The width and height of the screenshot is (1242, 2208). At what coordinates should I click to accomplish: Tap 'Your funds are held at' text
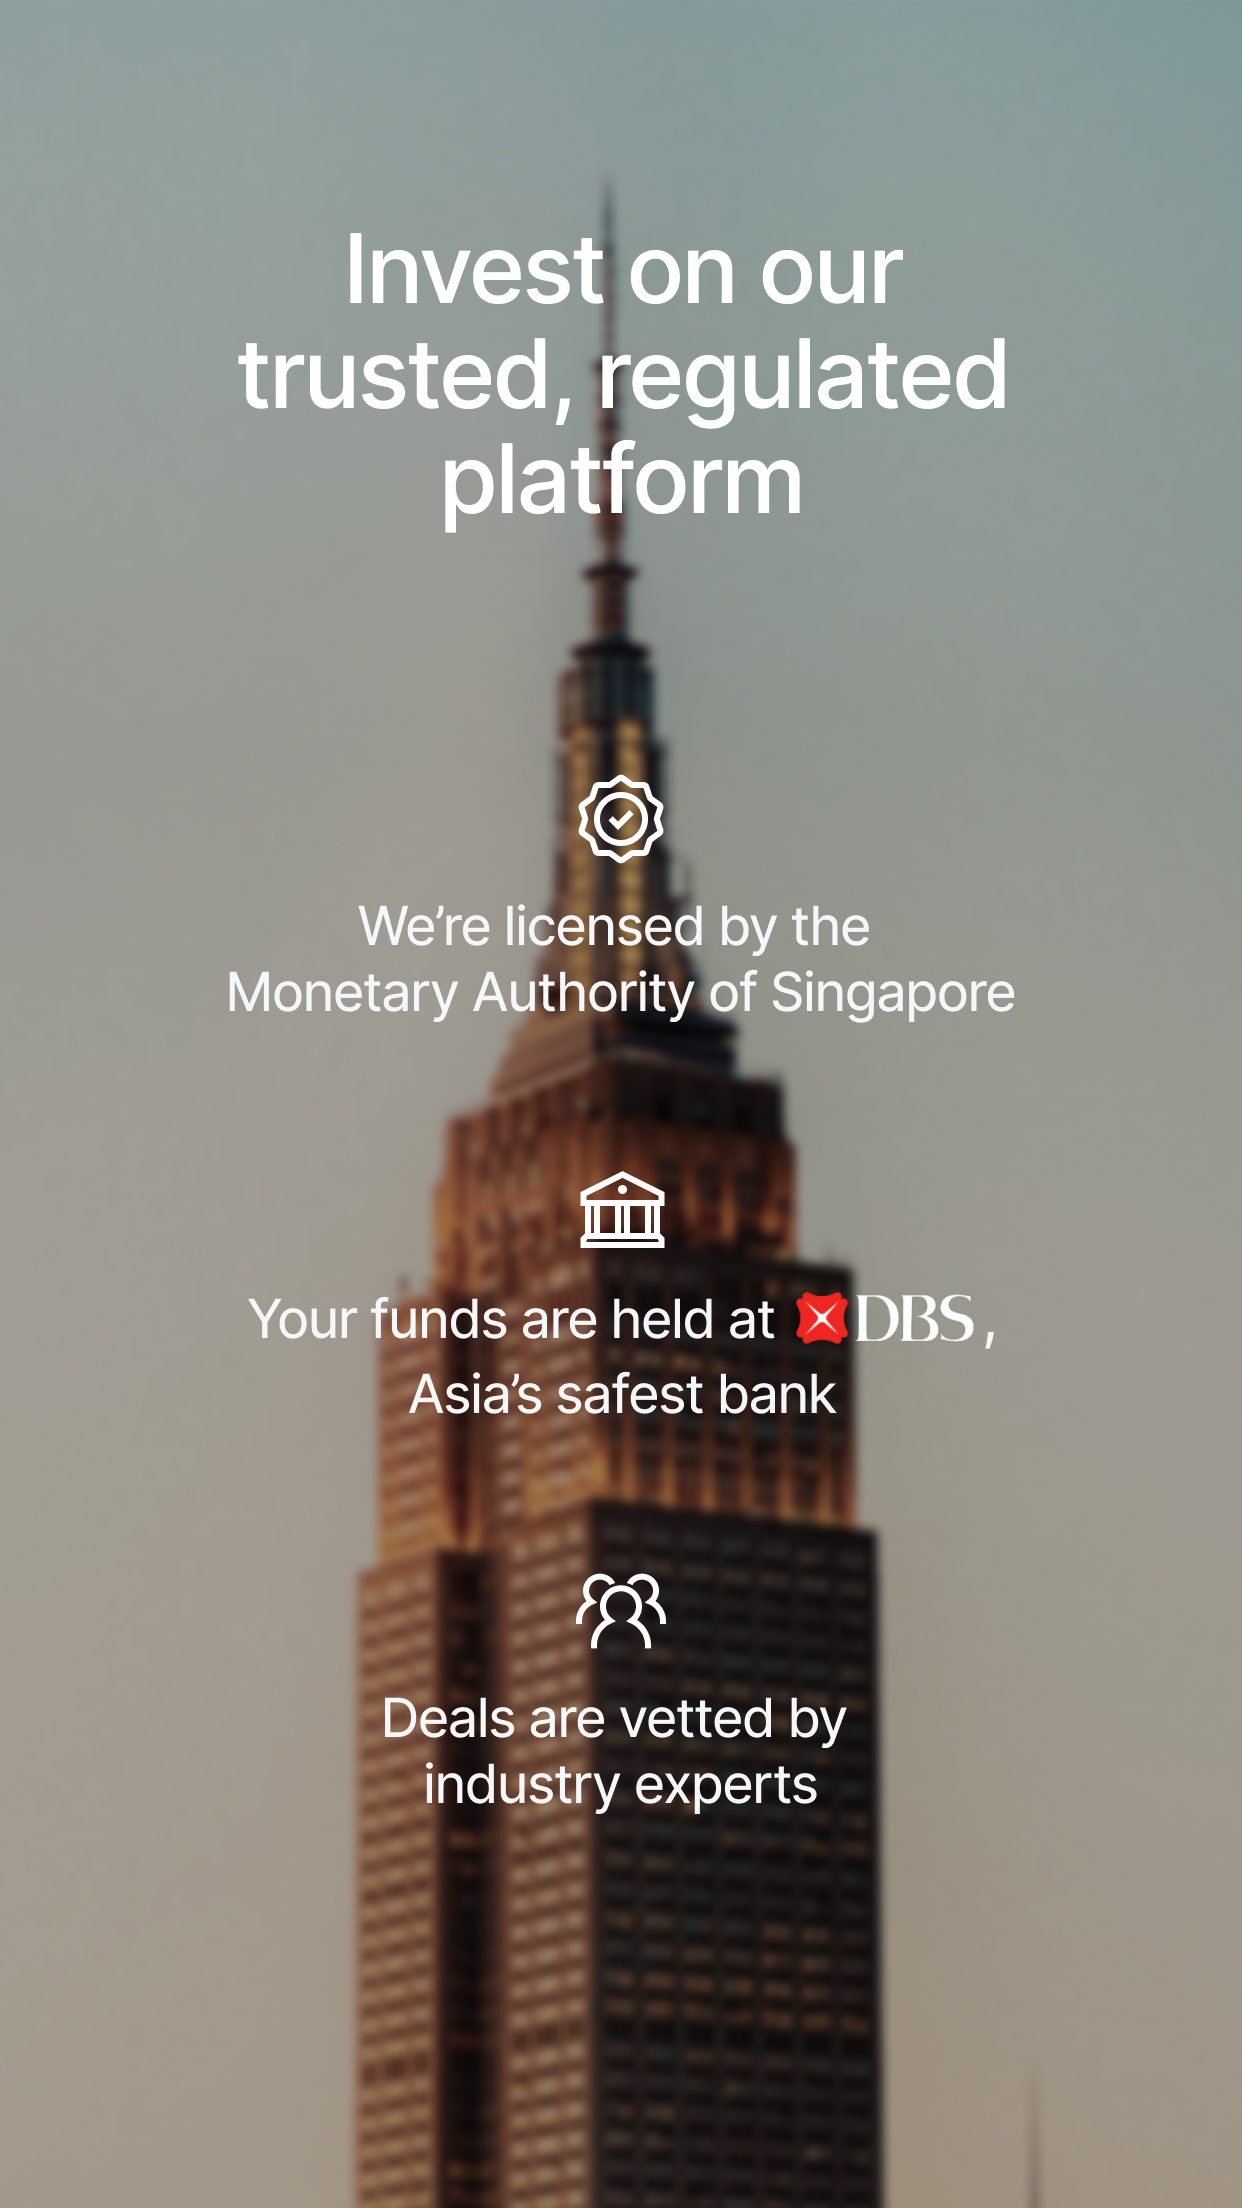(511, 1319)
